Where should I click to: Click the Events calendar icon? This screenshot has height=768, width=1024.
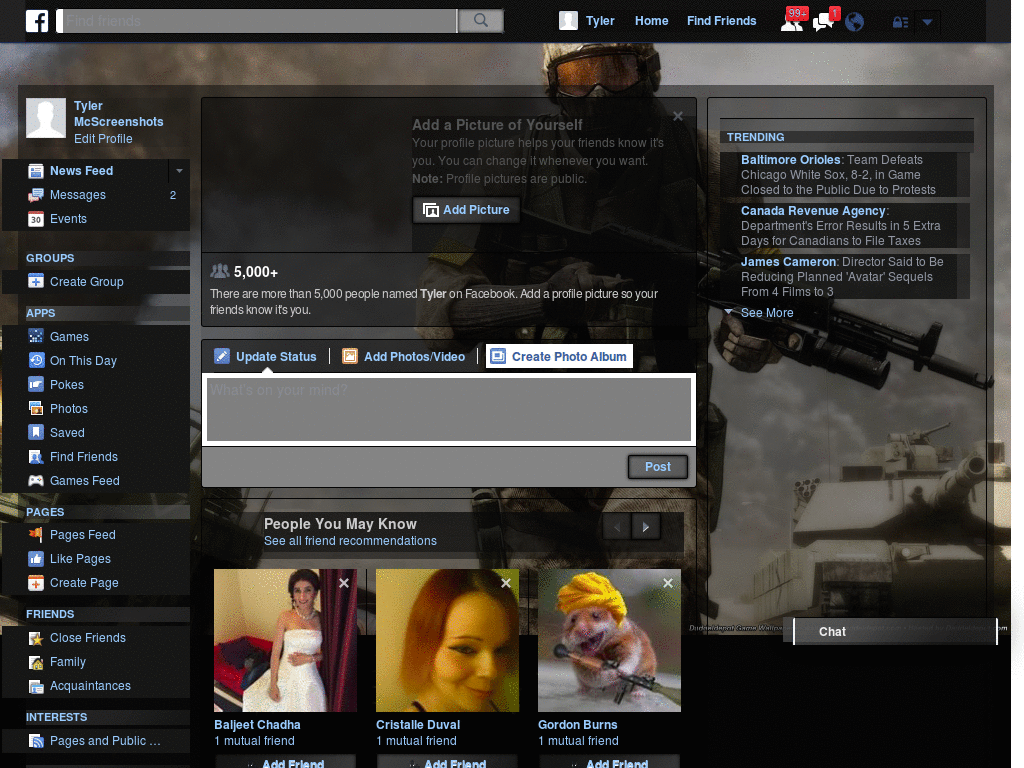pos(36,219)
